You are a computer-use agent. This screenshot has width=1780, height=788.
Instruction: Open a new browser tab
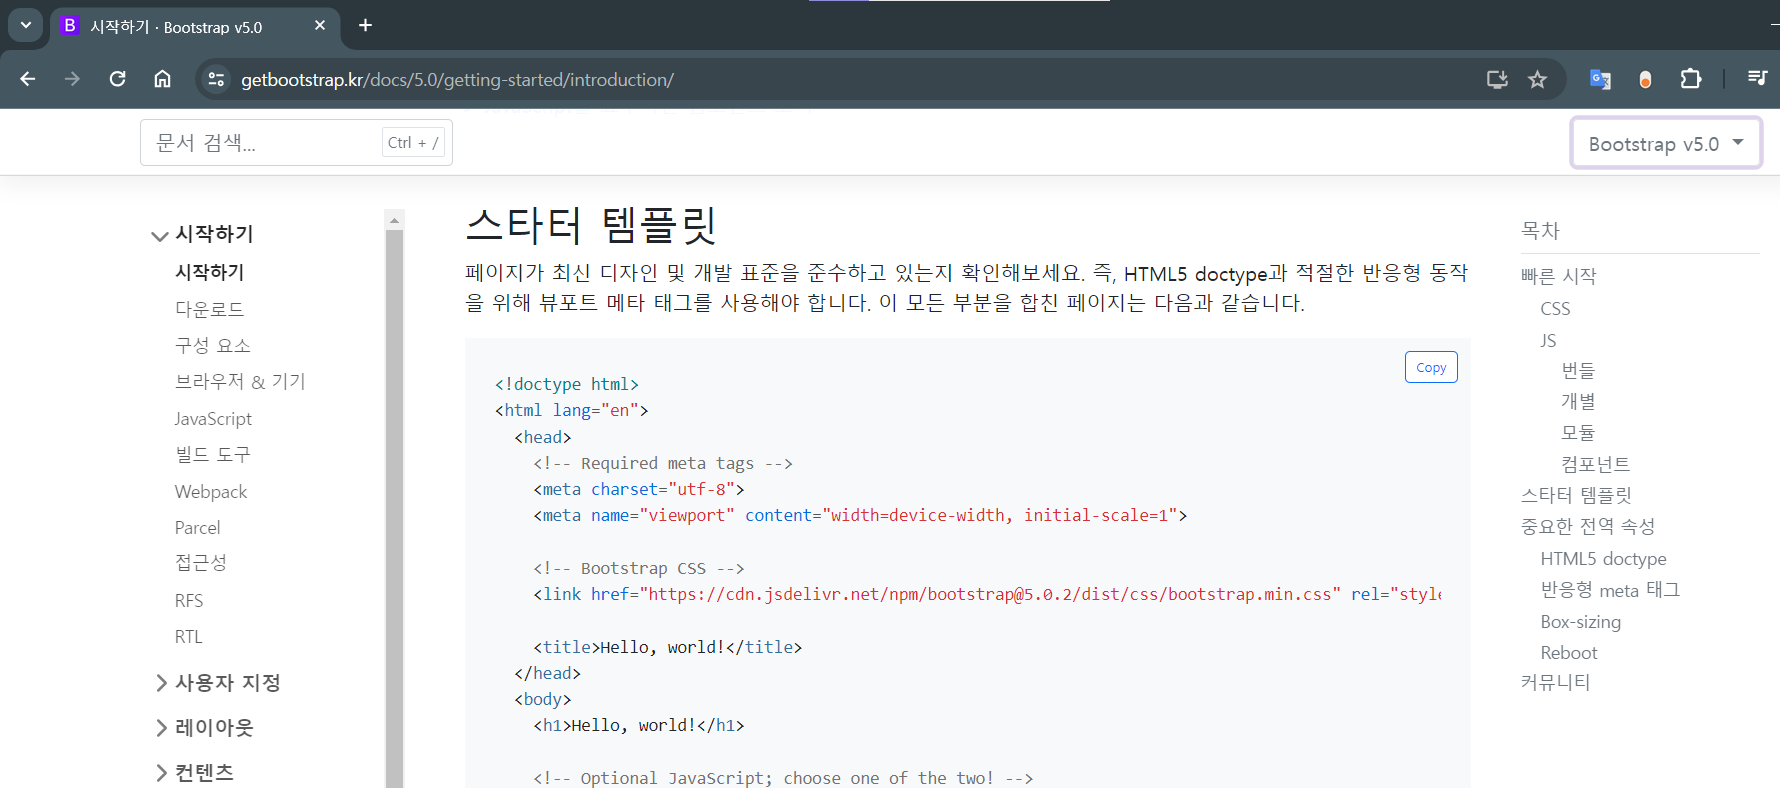365,25
